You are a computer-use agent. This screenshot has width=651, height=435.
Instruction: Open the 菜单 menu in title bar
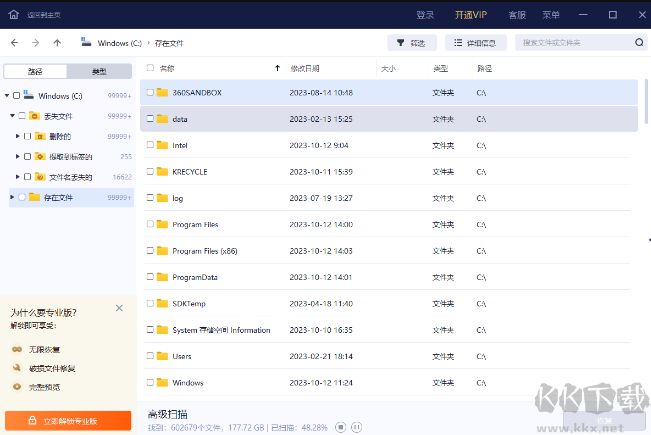550,15
